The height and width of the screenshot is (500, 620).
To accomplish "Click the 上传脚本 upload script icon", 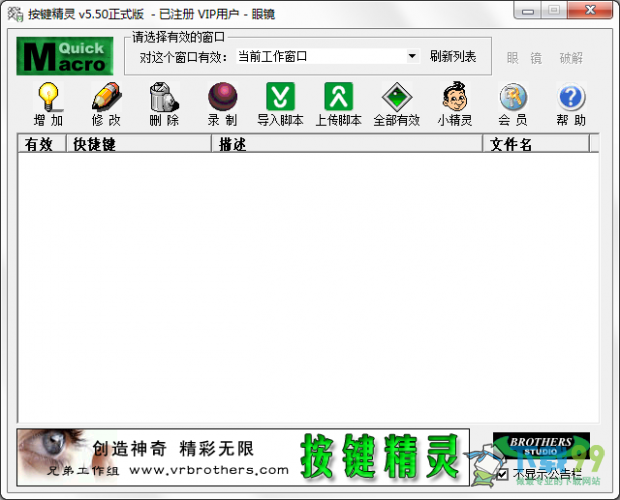I will (338, 97).
